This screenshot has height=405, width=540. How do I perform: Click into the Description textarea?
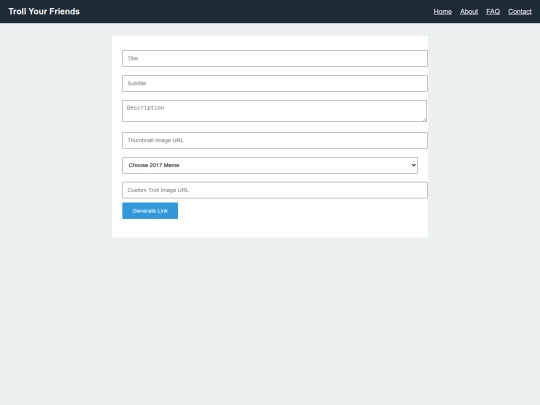(274, 111)
